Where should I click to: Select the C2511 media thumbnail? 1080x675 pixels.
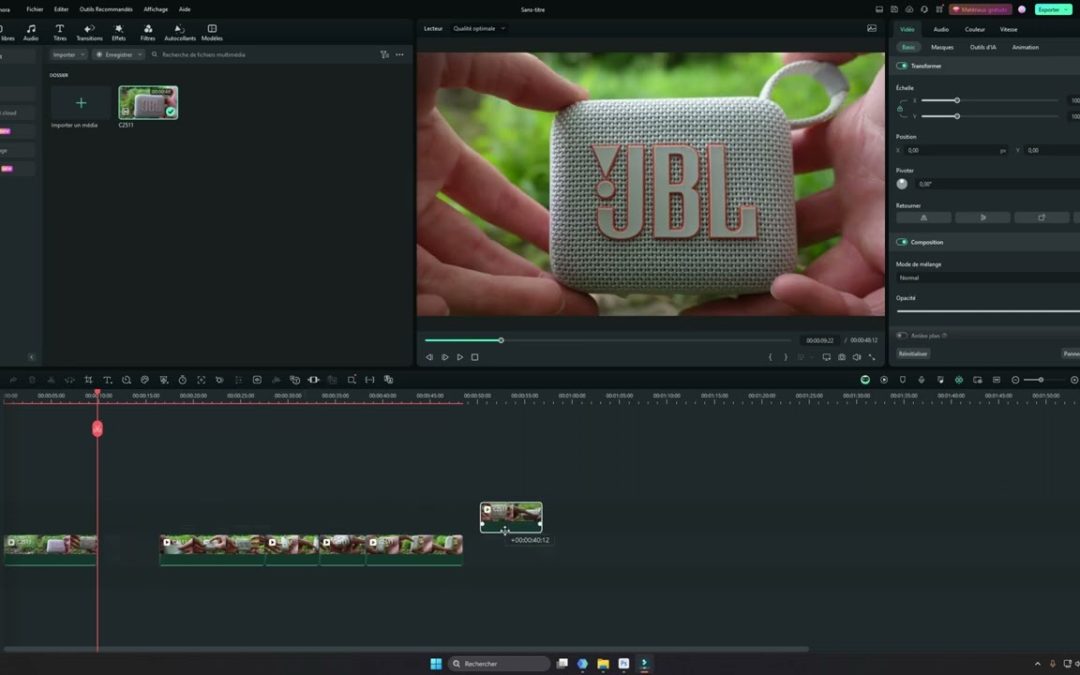148,103
